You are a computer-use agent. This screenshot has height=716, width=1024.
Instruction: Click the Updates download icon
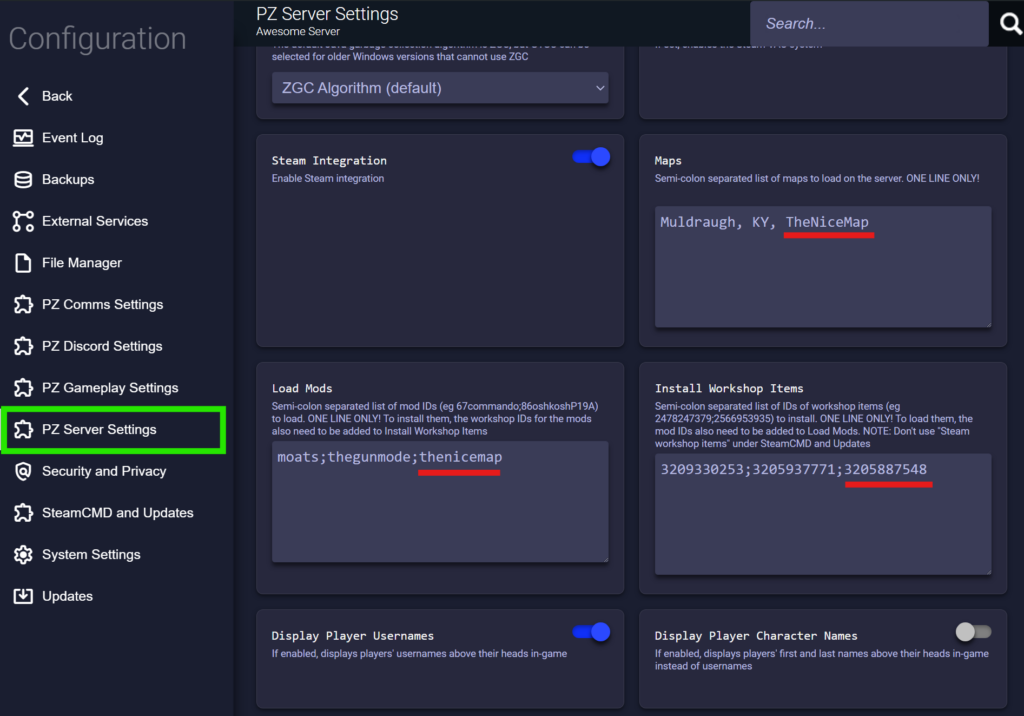pyautogui.click(x=23, y=596)
